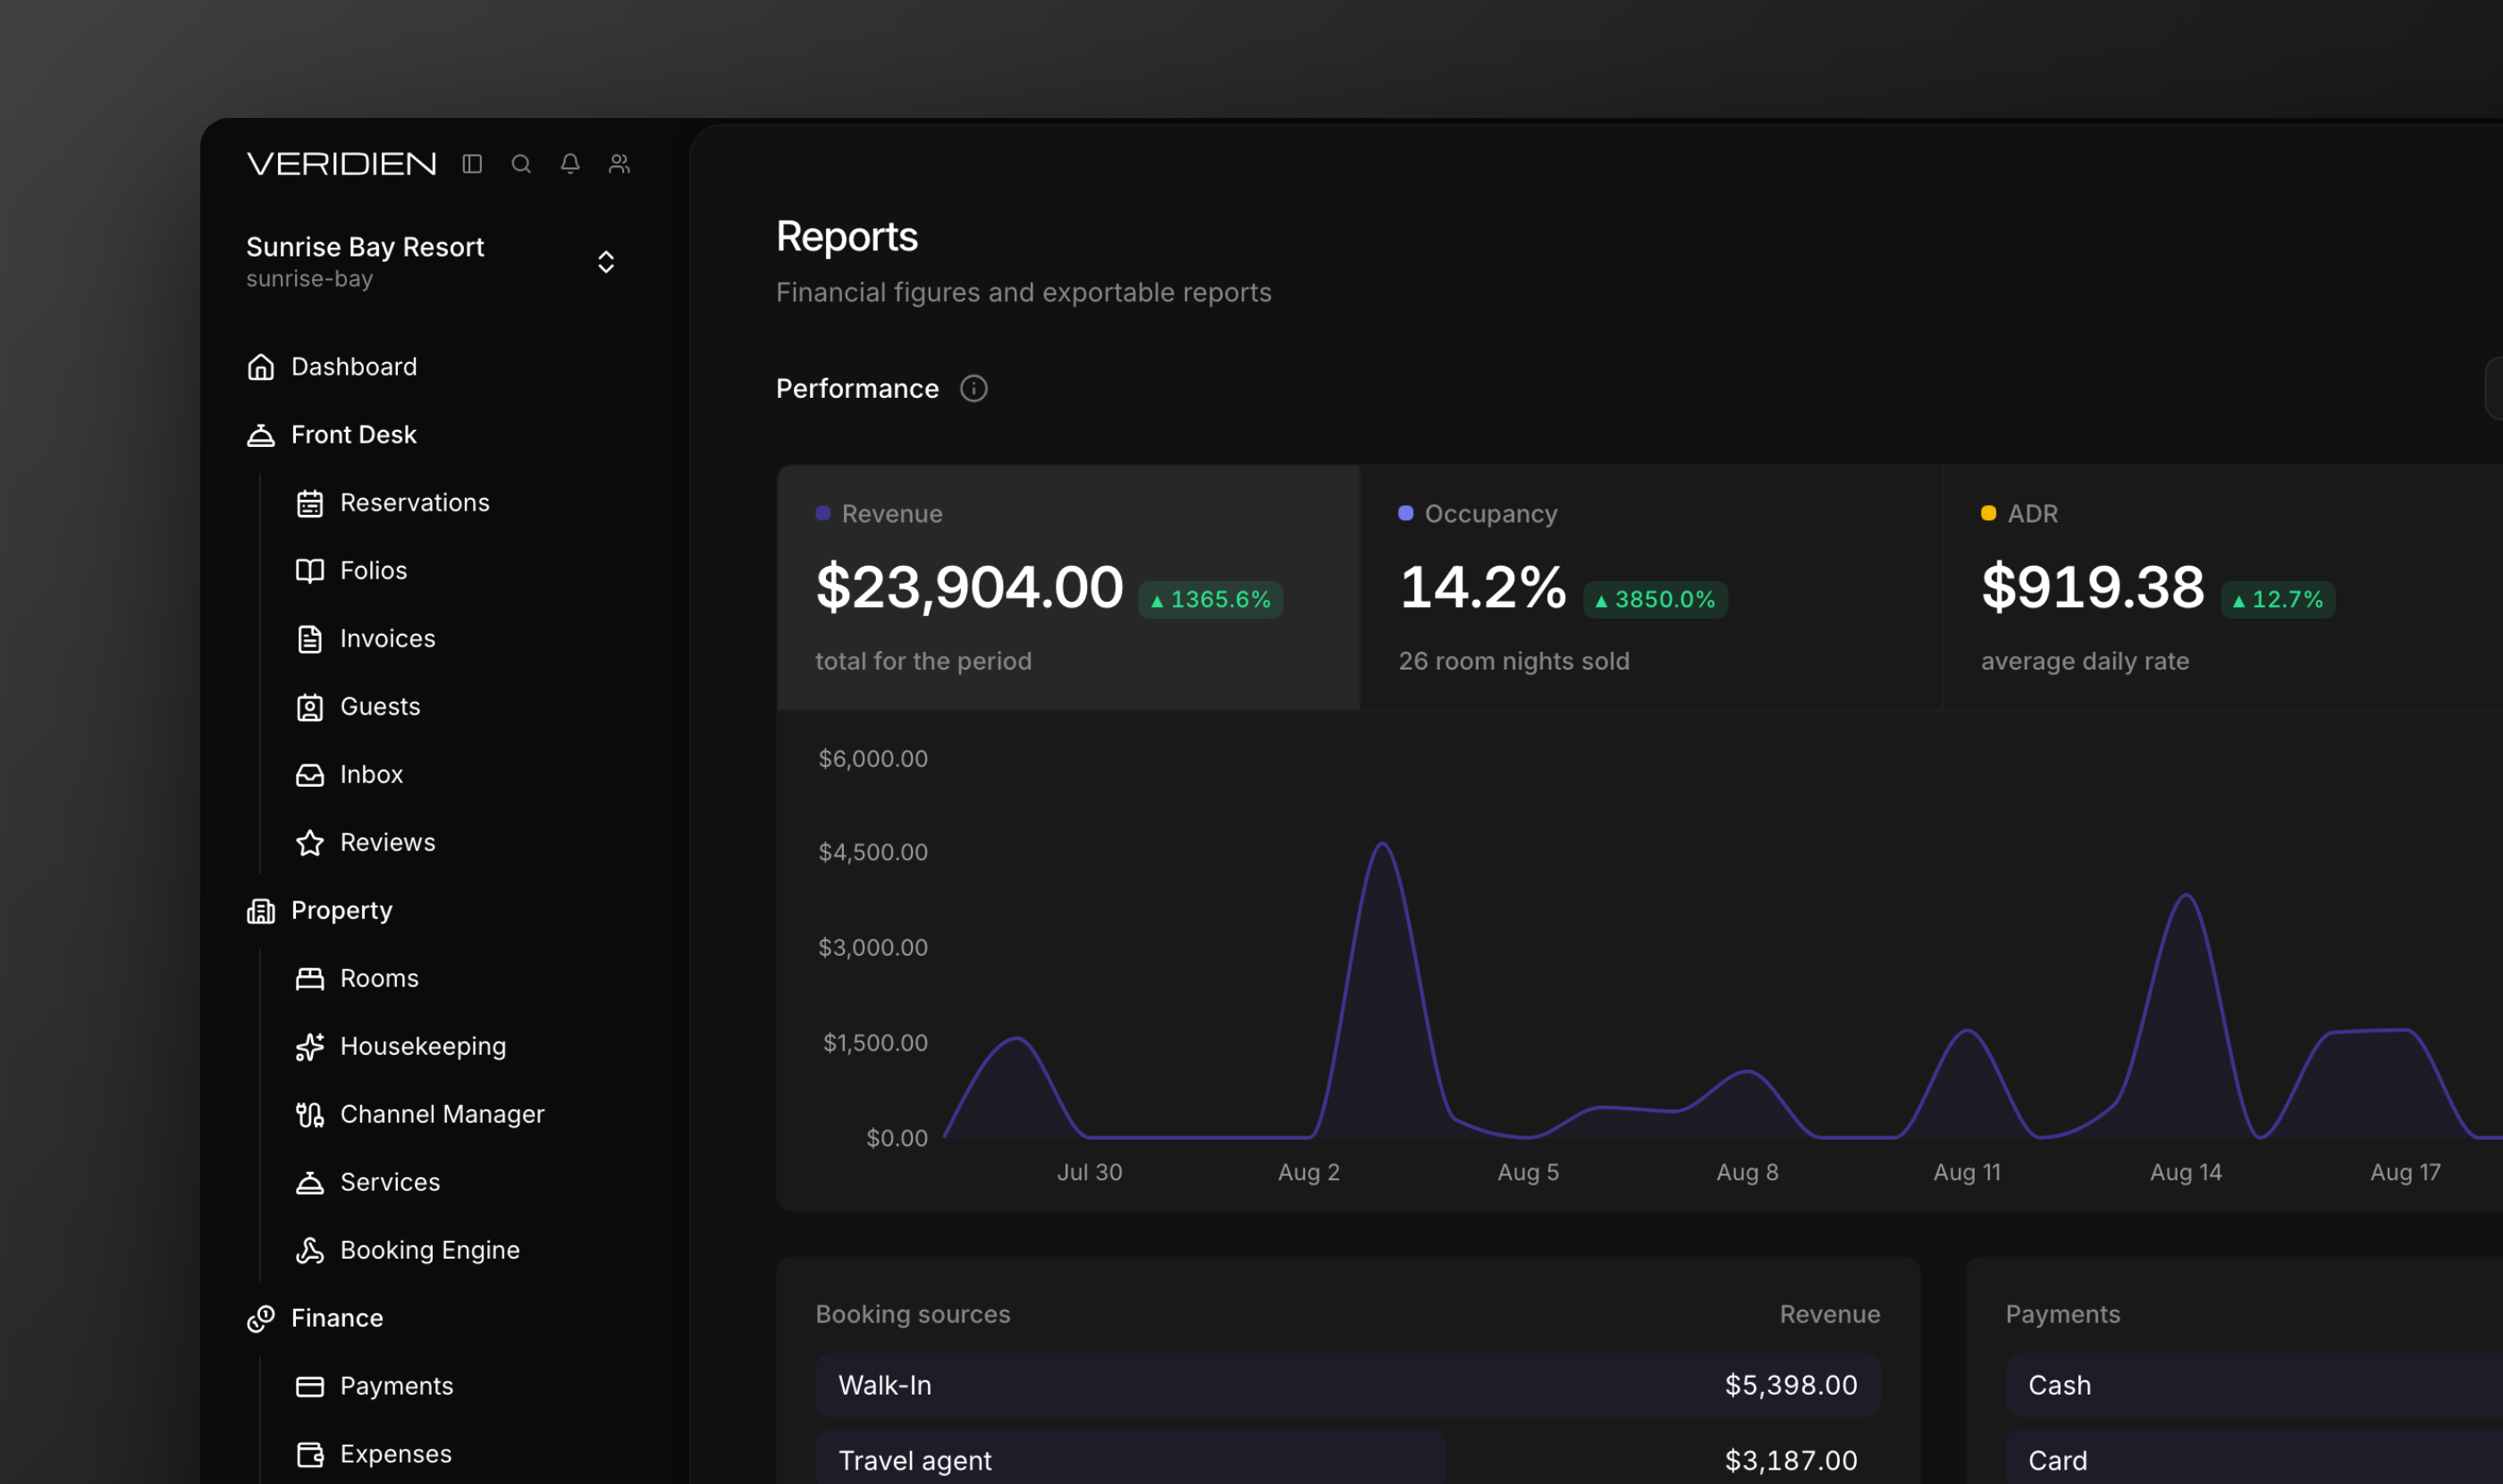Click the ADR yellow color dot

tap(1988, 513)
